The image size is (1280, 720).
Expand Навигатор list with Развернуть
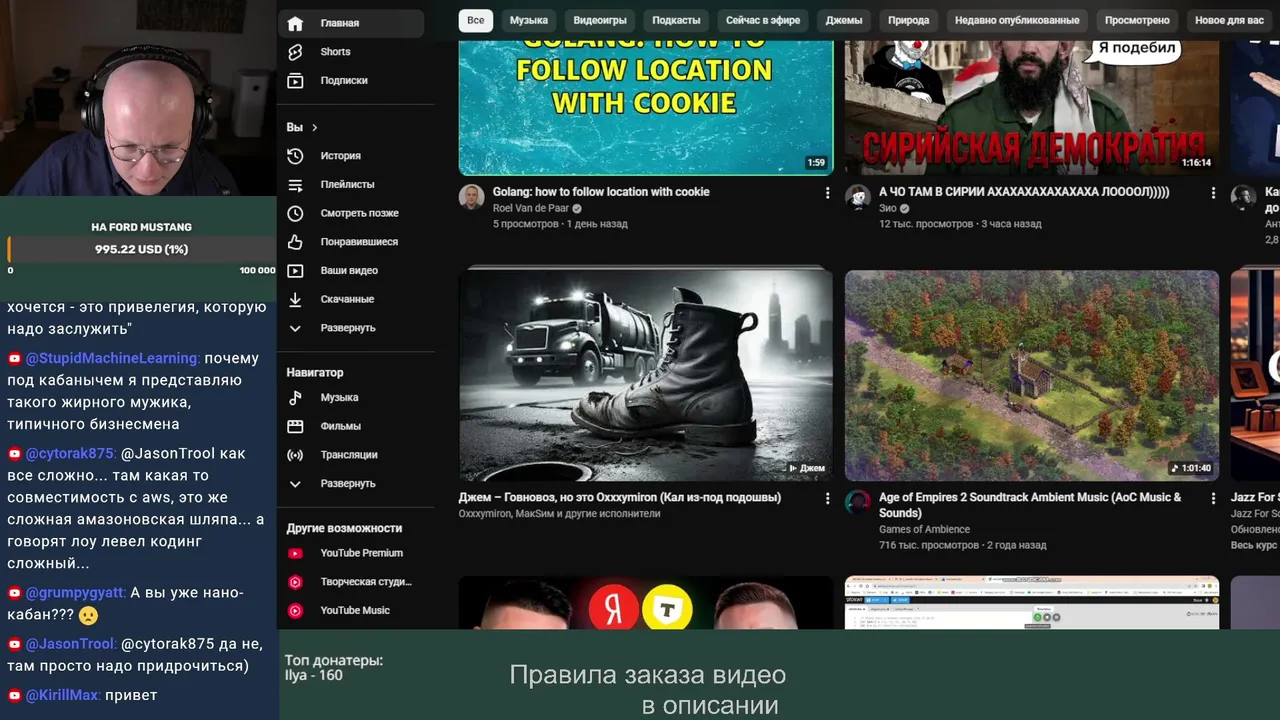tap(347, 484)
